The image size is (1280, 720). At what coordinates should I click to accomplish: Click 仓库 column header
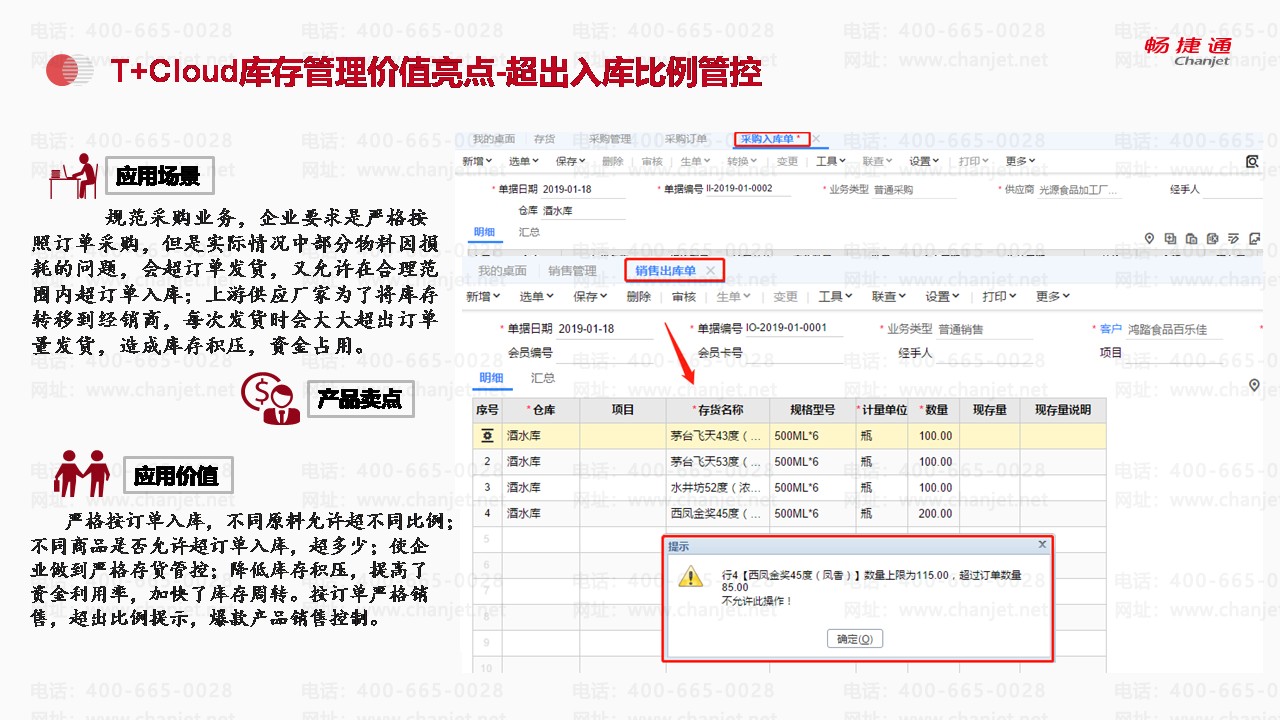tap(541, 410)
